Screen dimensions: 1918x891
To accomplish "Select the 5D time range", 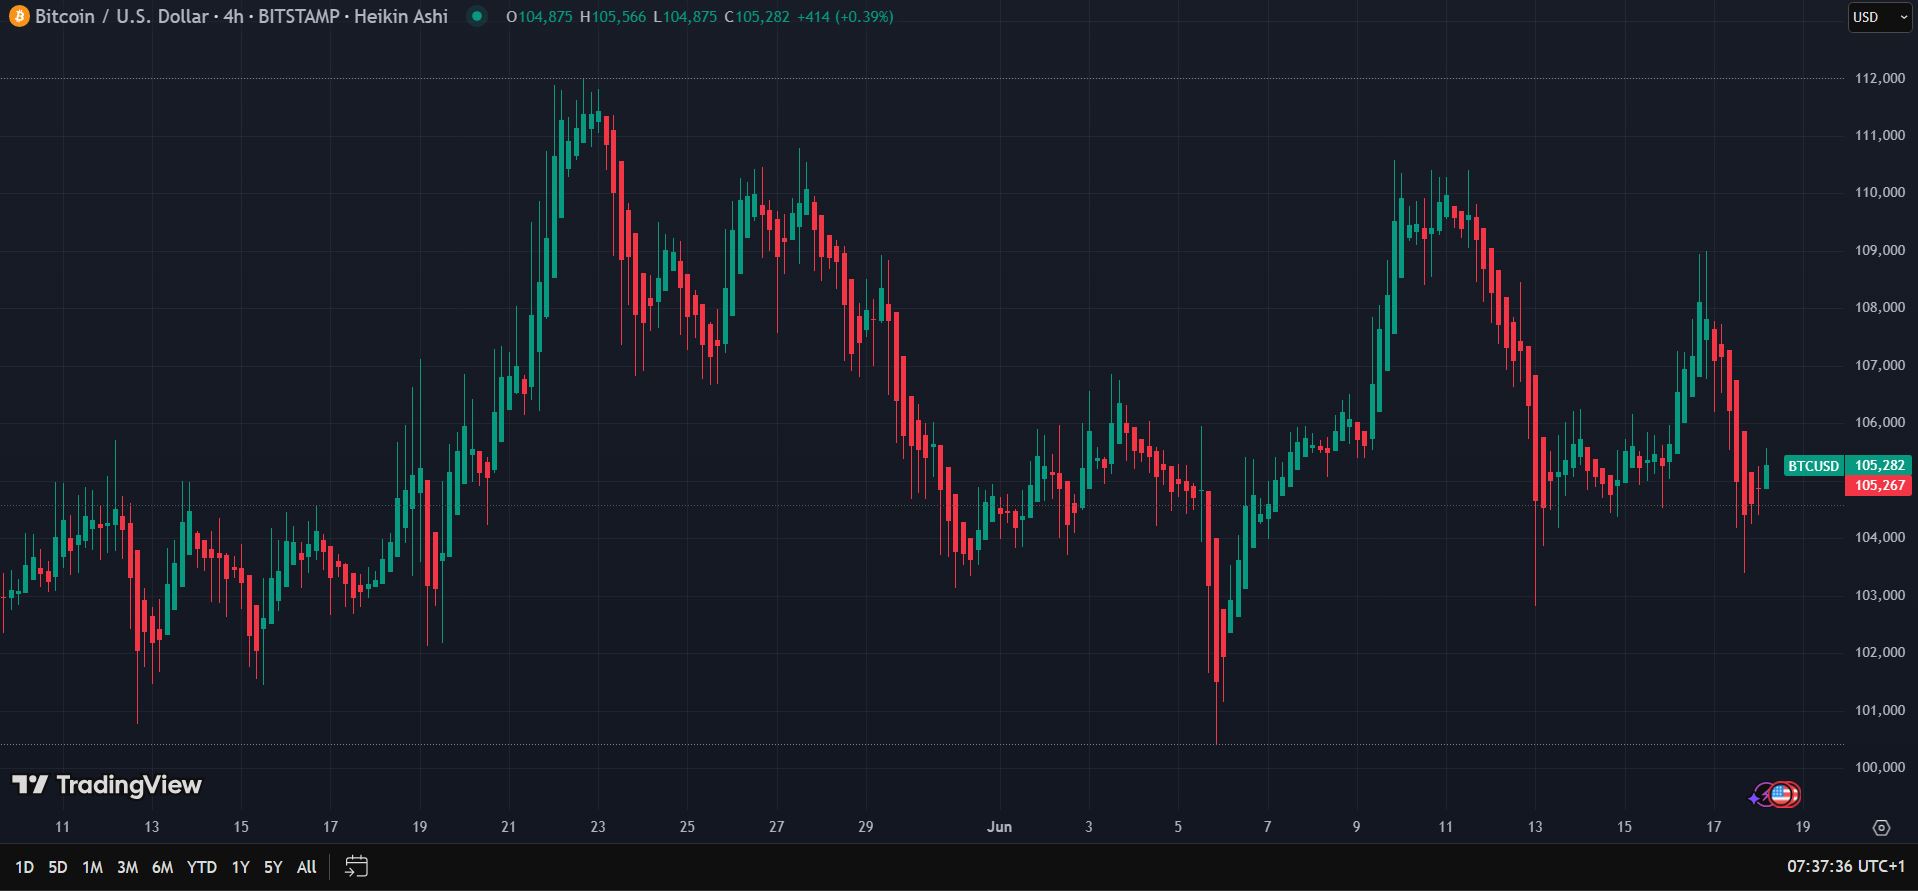I will click(58, 867).
